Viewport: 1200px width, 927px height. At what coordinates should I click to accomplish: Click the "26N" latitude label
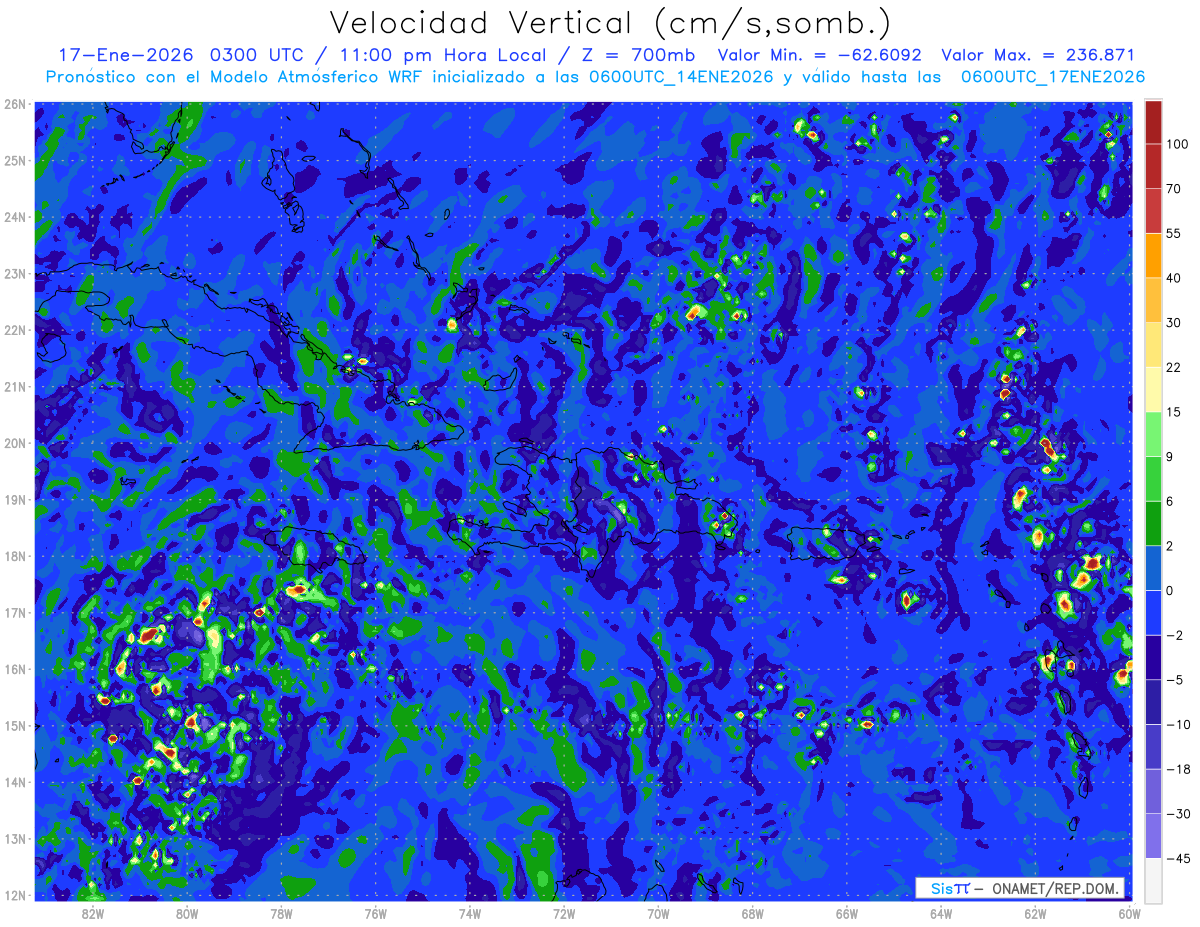pyautogui.click(x=15, y=104)
